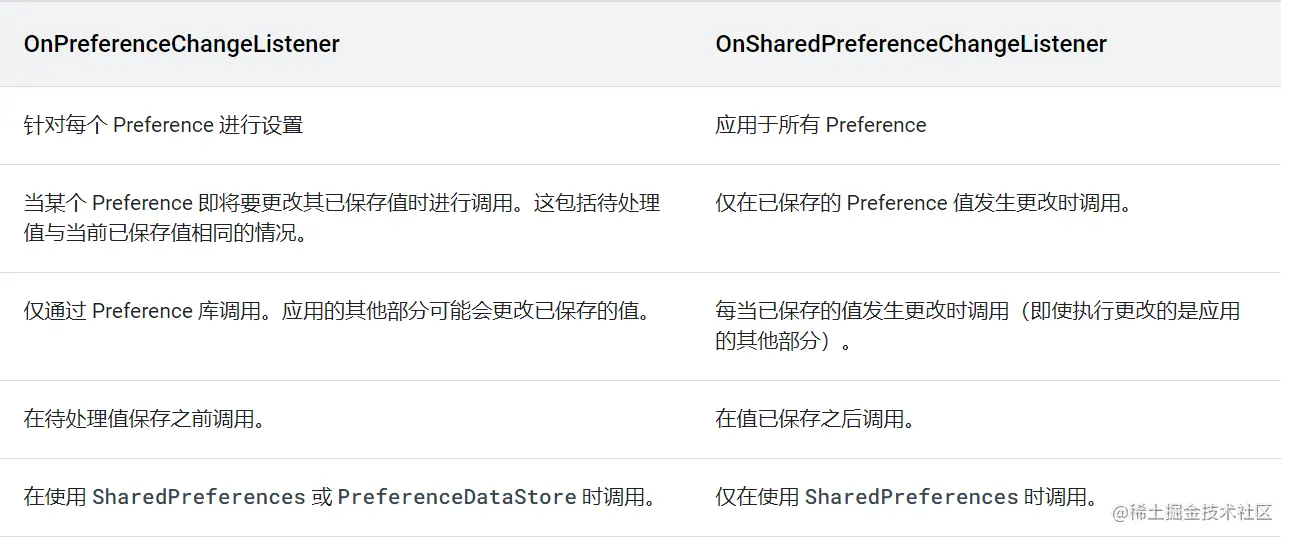Click the SharedPreferences code text in right column
1290x540 pixels.
coord(911,497)
